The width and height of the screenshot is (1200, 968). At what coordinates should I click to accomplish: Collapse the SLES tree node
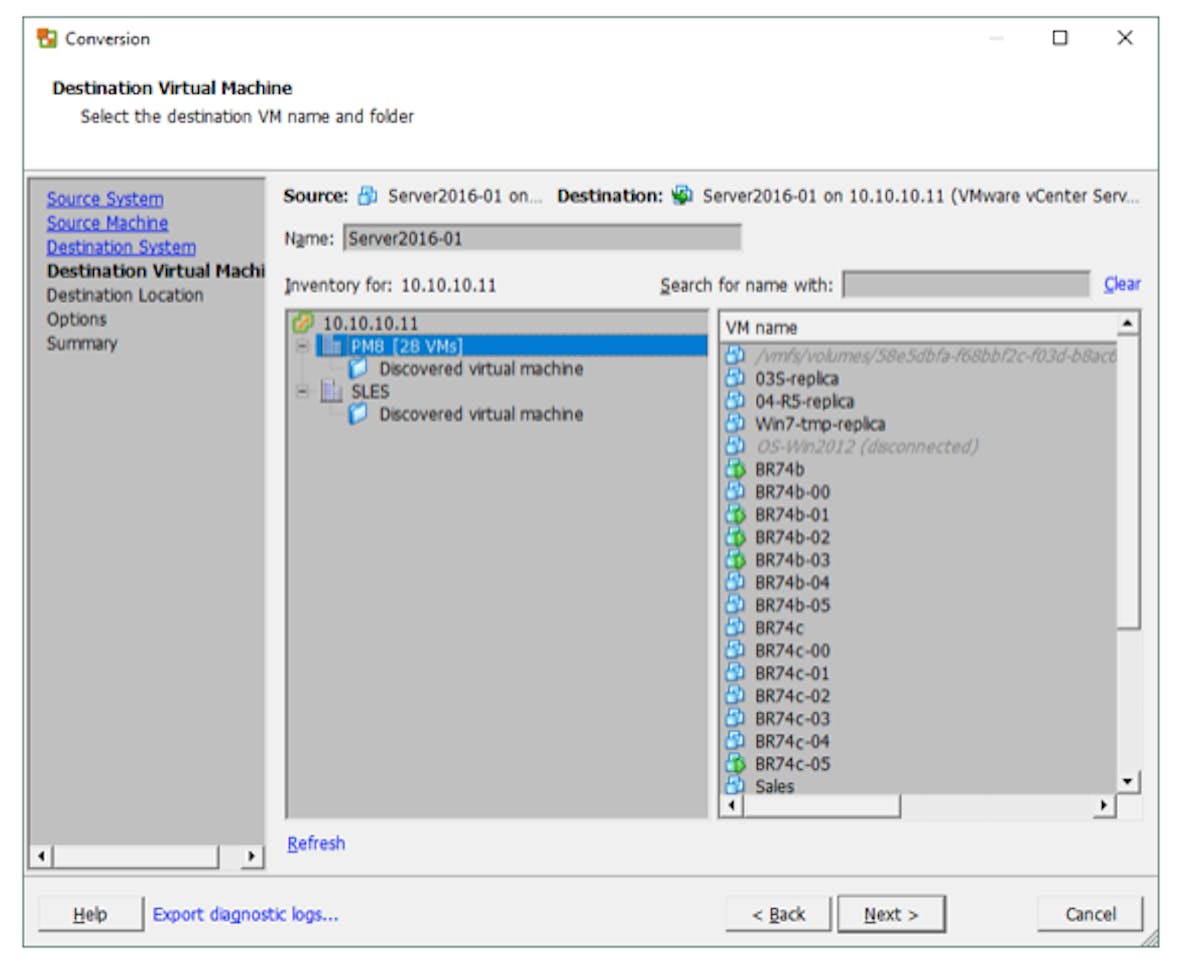tap(301, 392)
